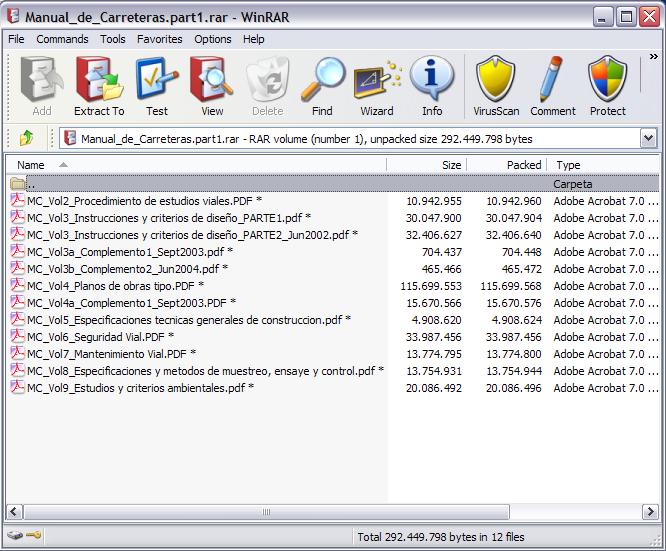Select MC_Vol4a_Complemento1_Sept2003.PDF
Viewport: 666px width, 551px height.
tap(131, 303)
